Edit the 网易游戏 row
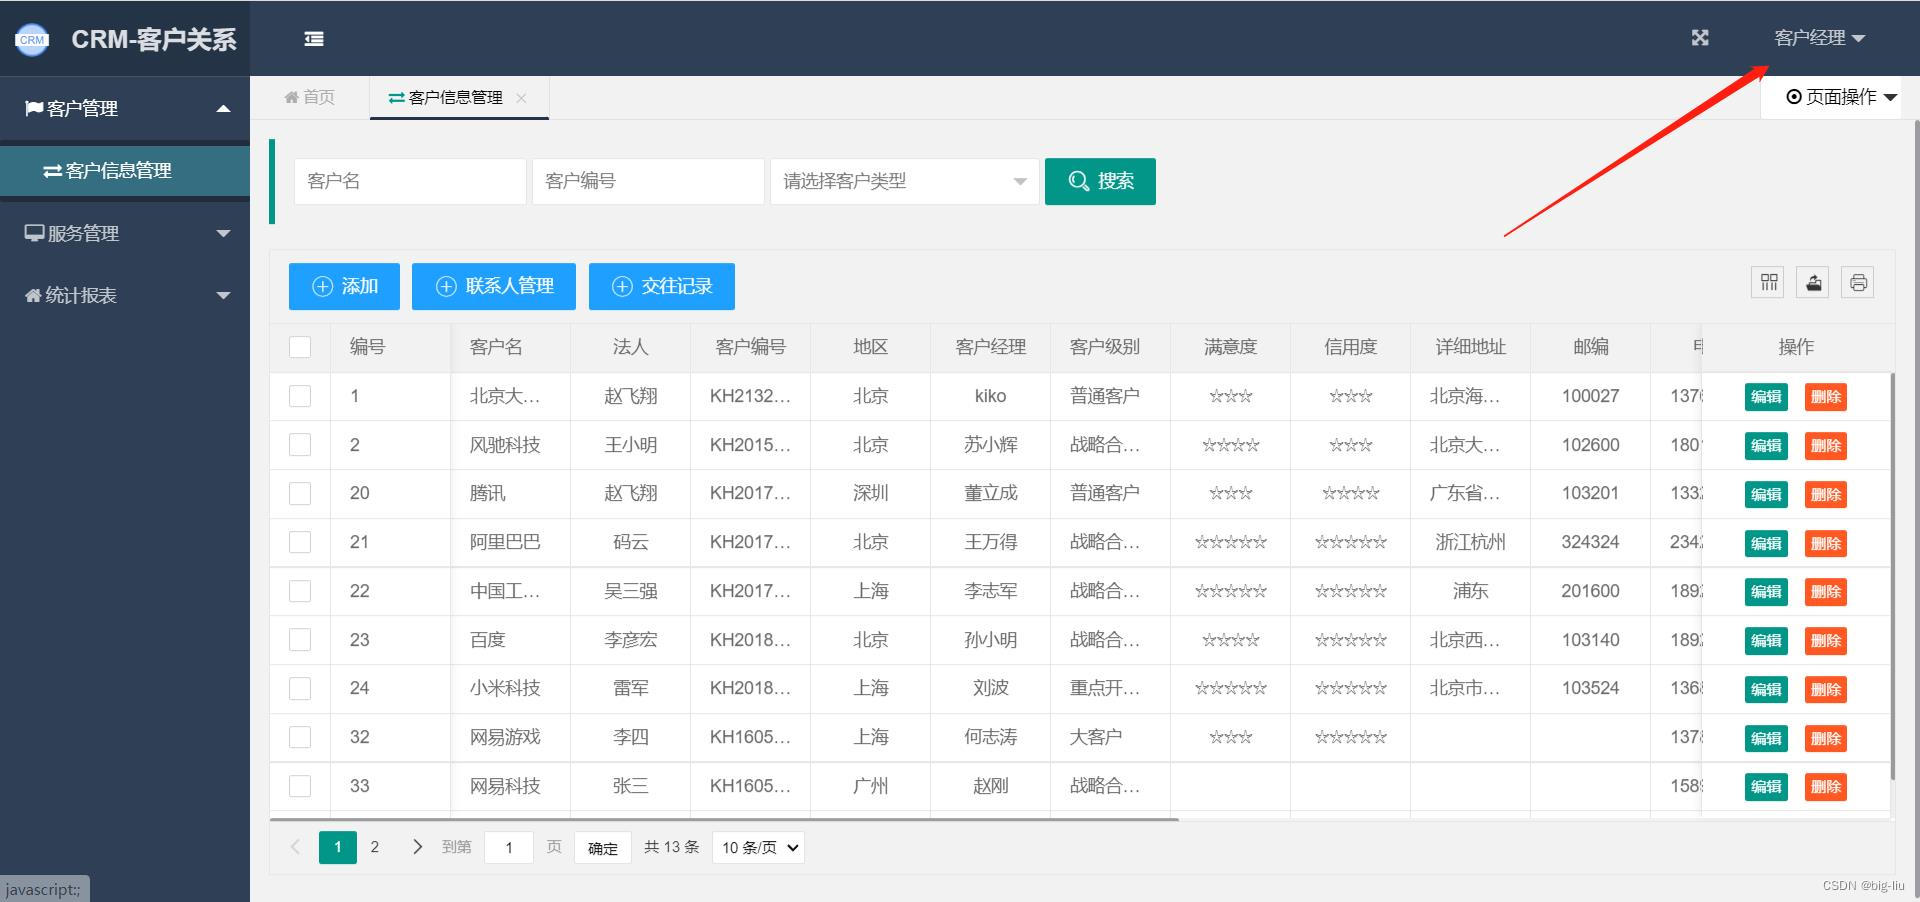This screenshot has height=902, width=1920. pyautogui.click(x=1766, y=739)
